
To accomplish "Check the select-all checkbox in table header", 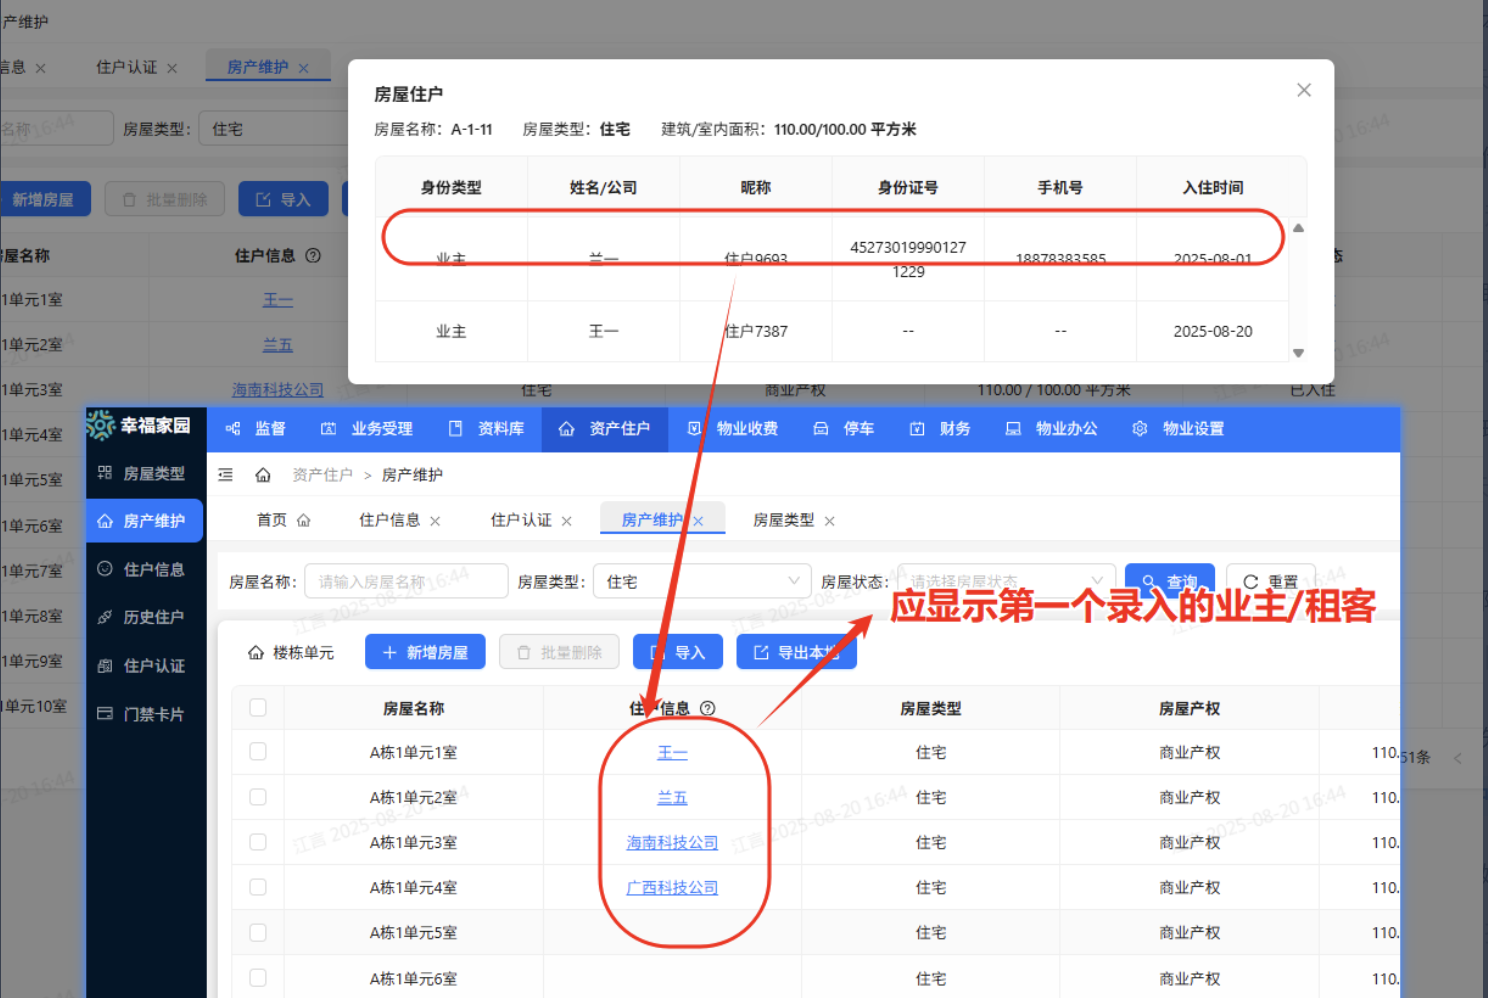I will 258,708.
